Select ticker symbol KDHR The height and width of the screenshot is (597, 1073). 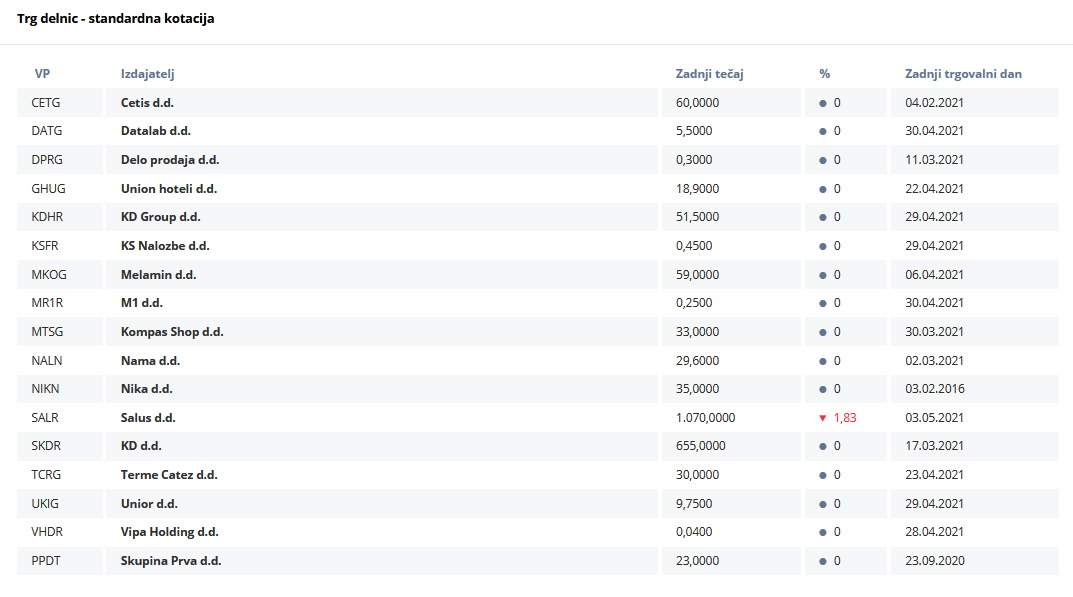47,217
